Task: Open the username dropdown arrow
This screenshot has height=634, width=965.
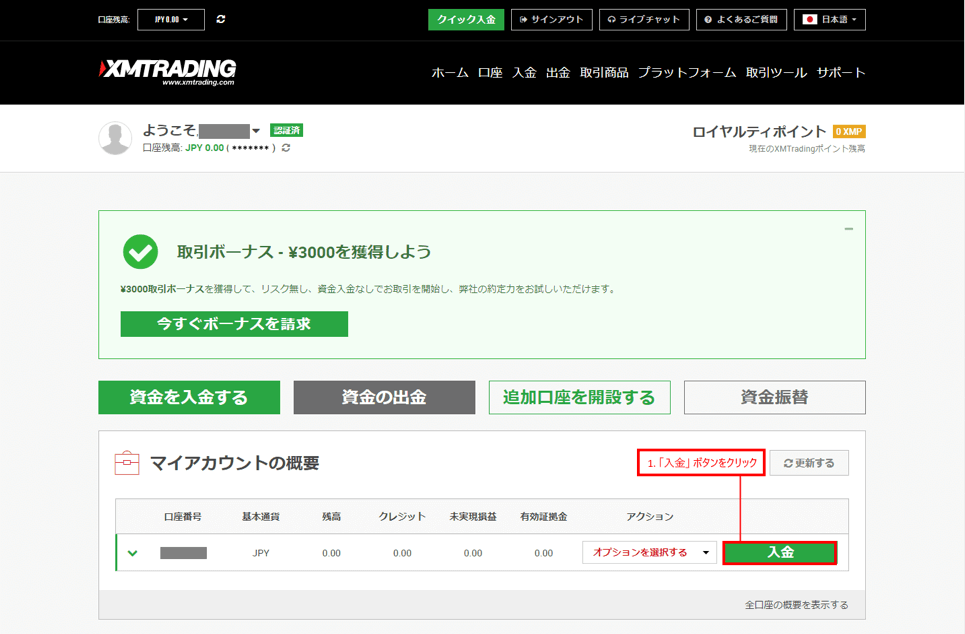Action: [256, 131]
